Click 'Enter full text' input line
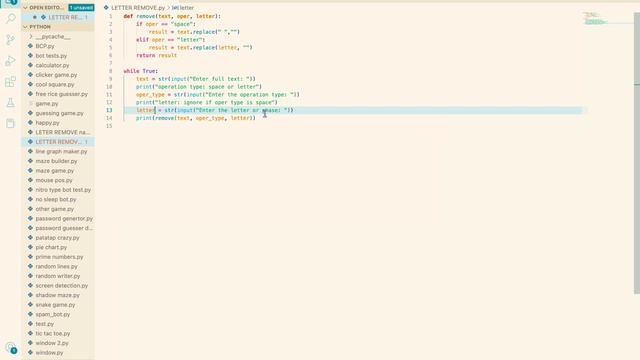The height and width of the screenshot is (360, 640). pos(196,79)
